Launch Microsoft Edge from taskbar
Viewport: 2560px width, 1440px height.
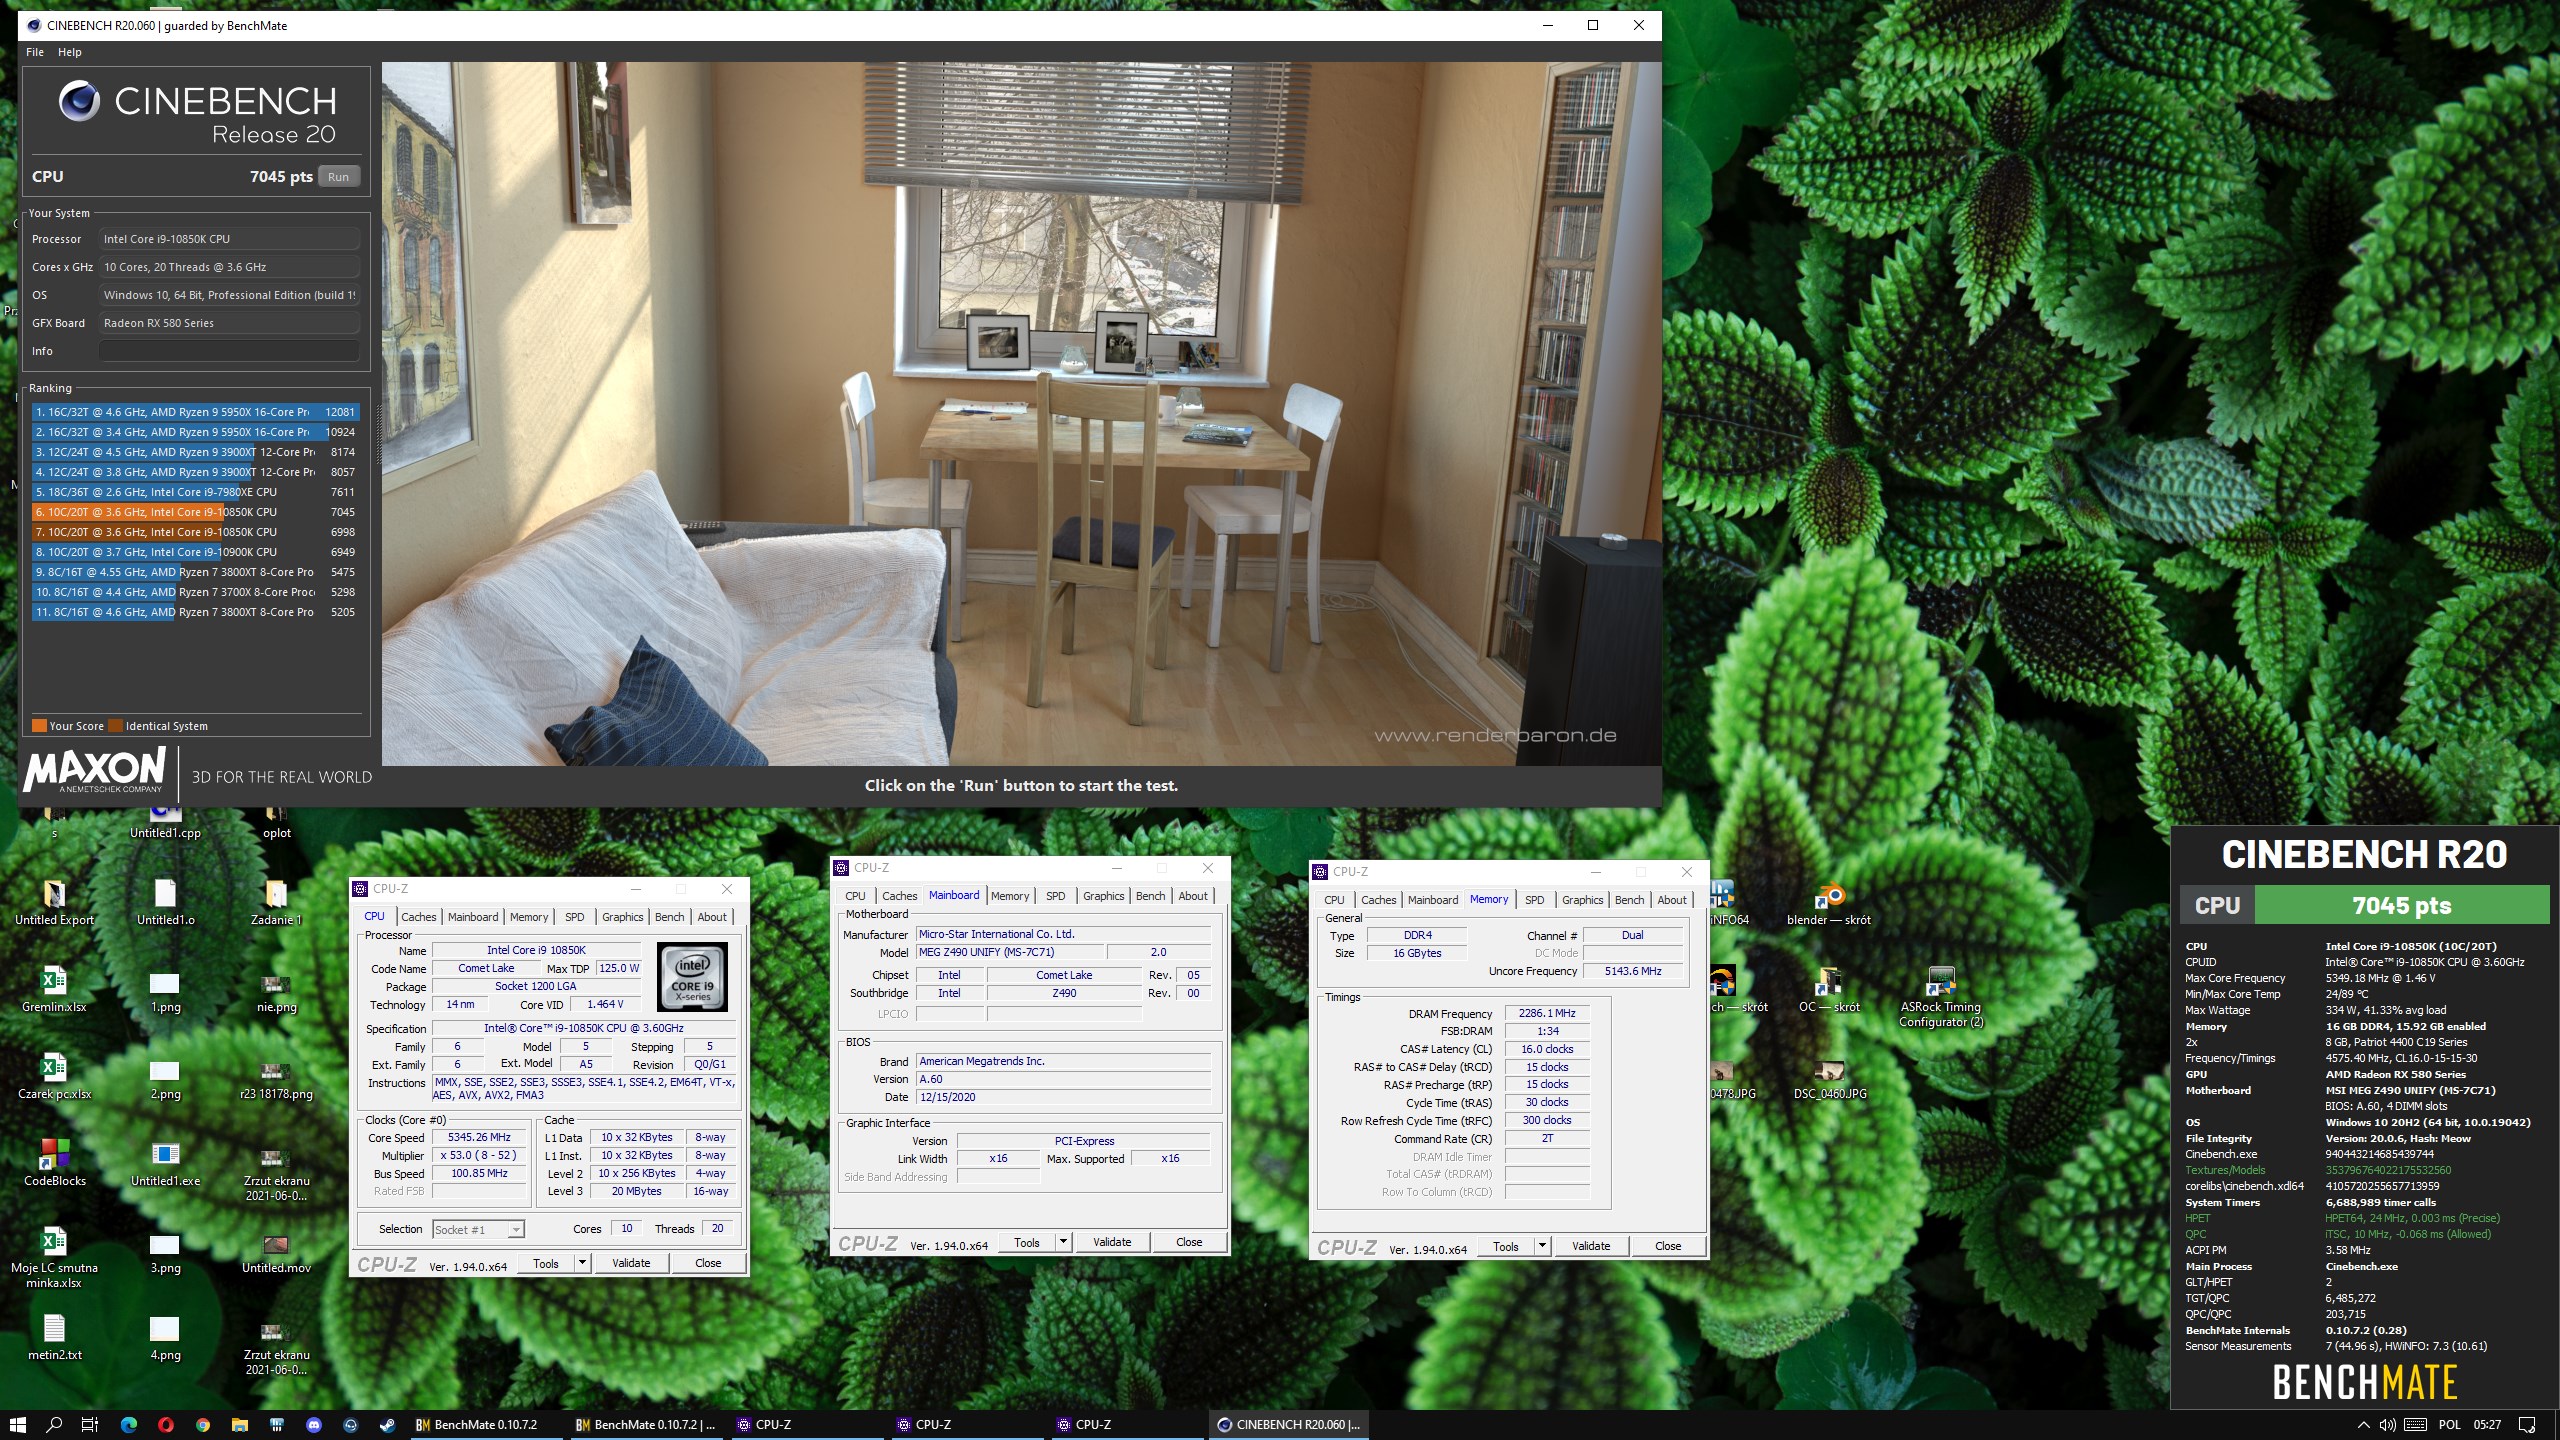tap(128, 1424)
